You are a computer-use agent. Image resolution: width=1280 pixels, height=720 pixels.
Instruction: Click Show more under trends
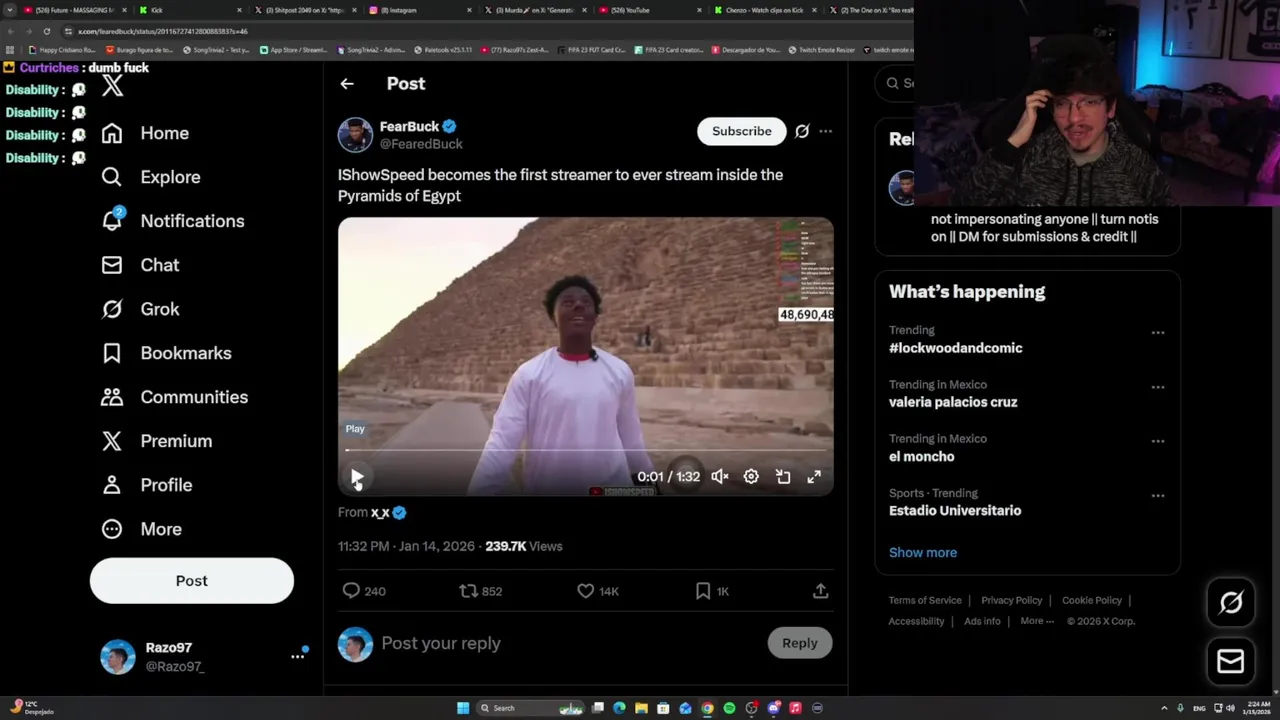923,552
